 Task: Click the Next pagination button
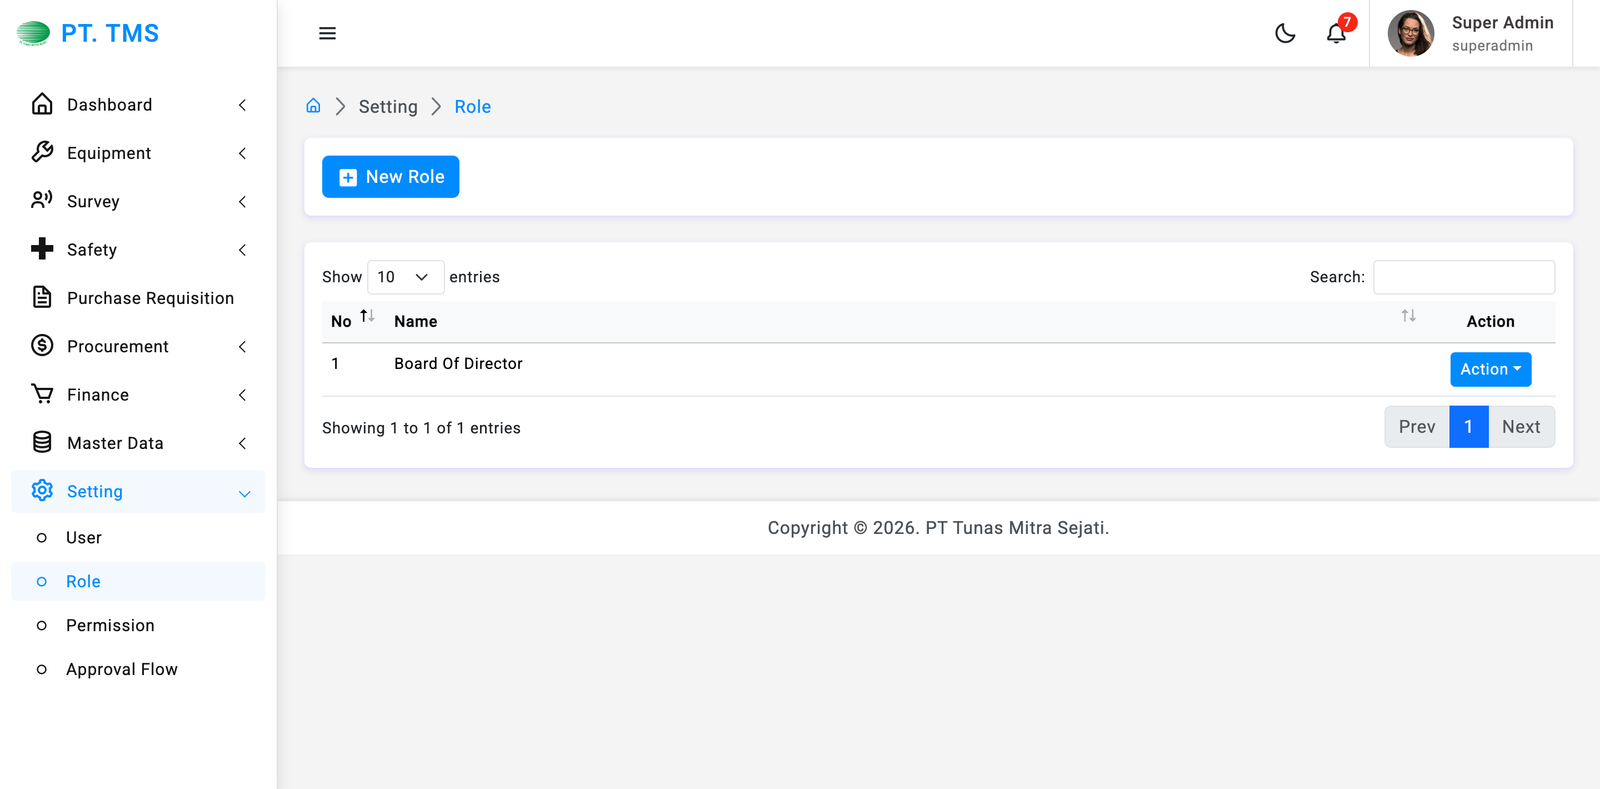pos(1520,427)
